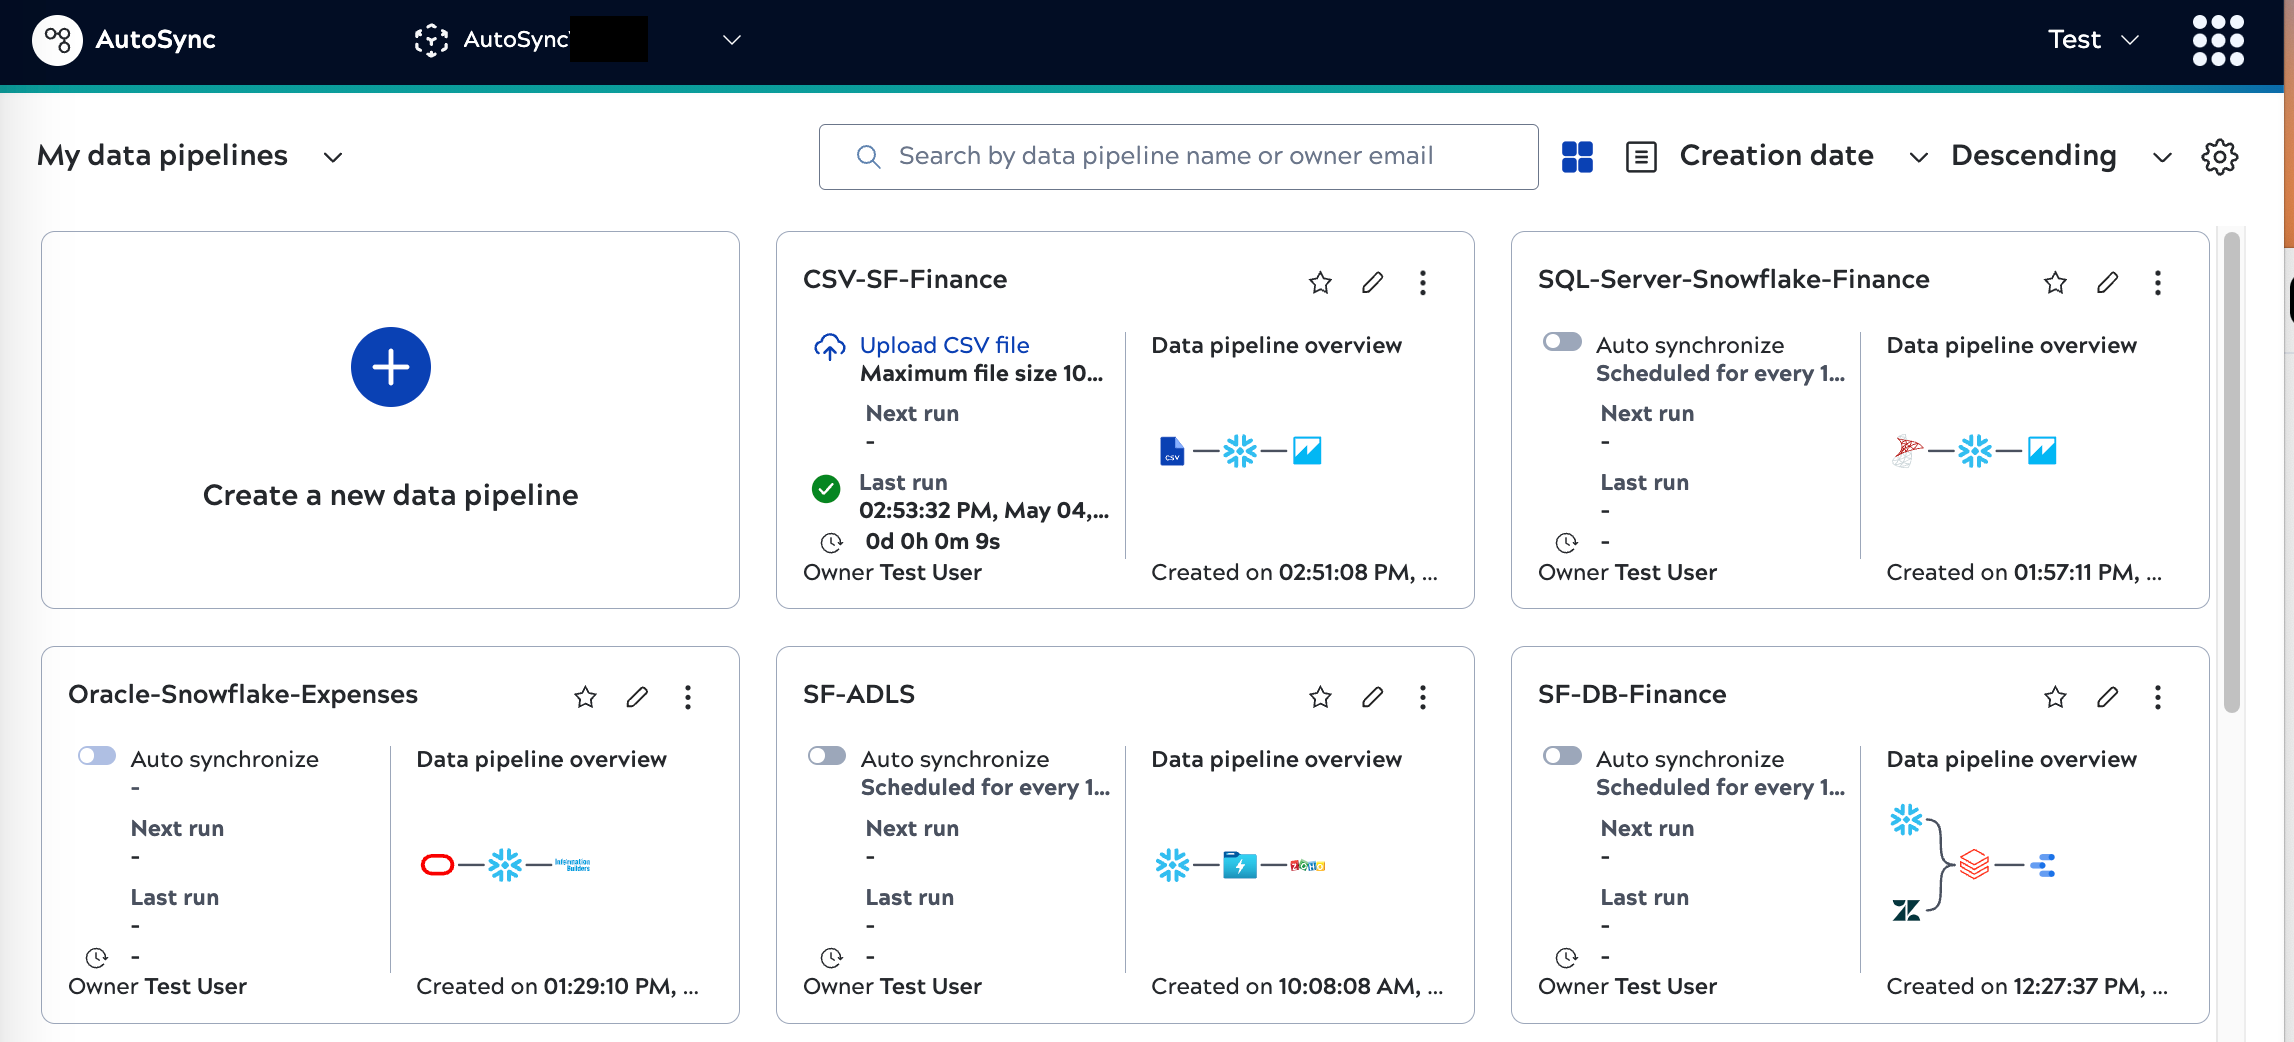The image size is (2294, 1042).
Task: Toggle Auto synchronize for SF-DB-Finance
Action: (x=1560, y=755)
